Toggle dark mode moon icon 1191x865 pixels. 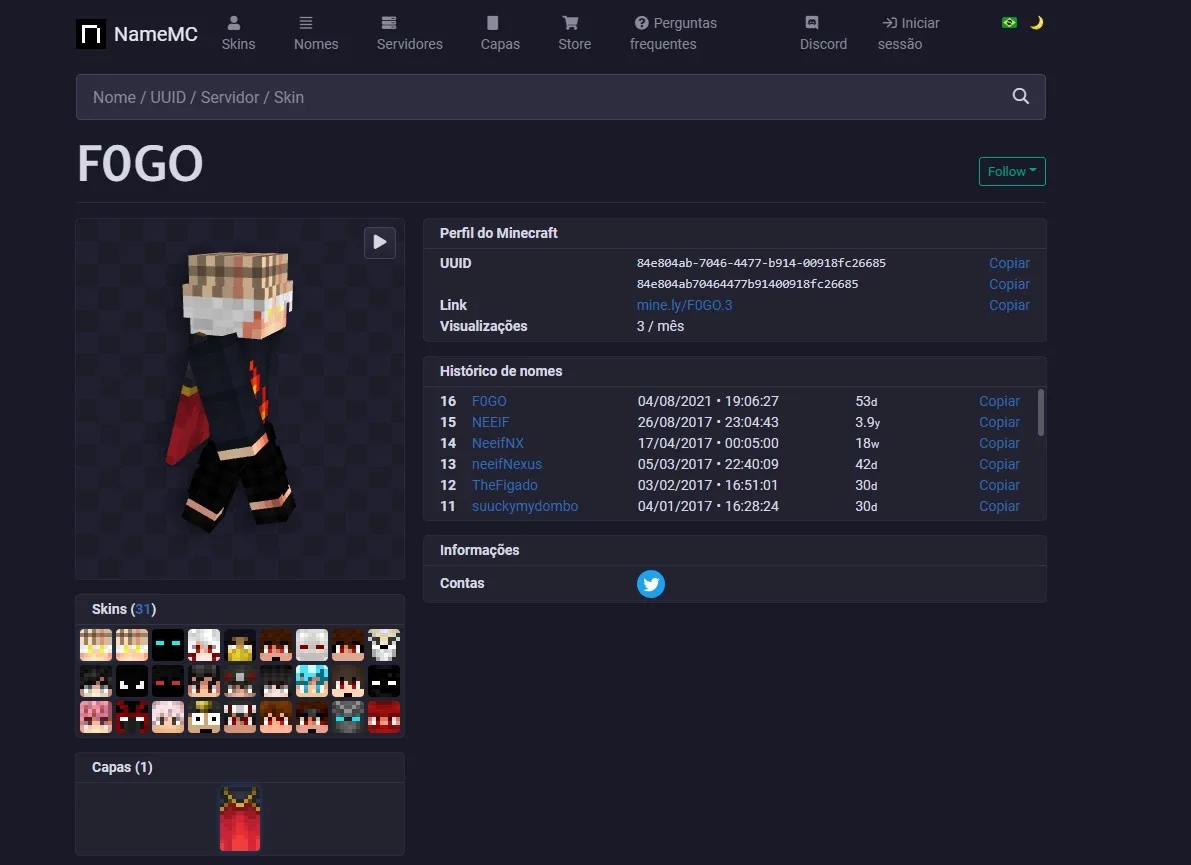coord(1037,23)
